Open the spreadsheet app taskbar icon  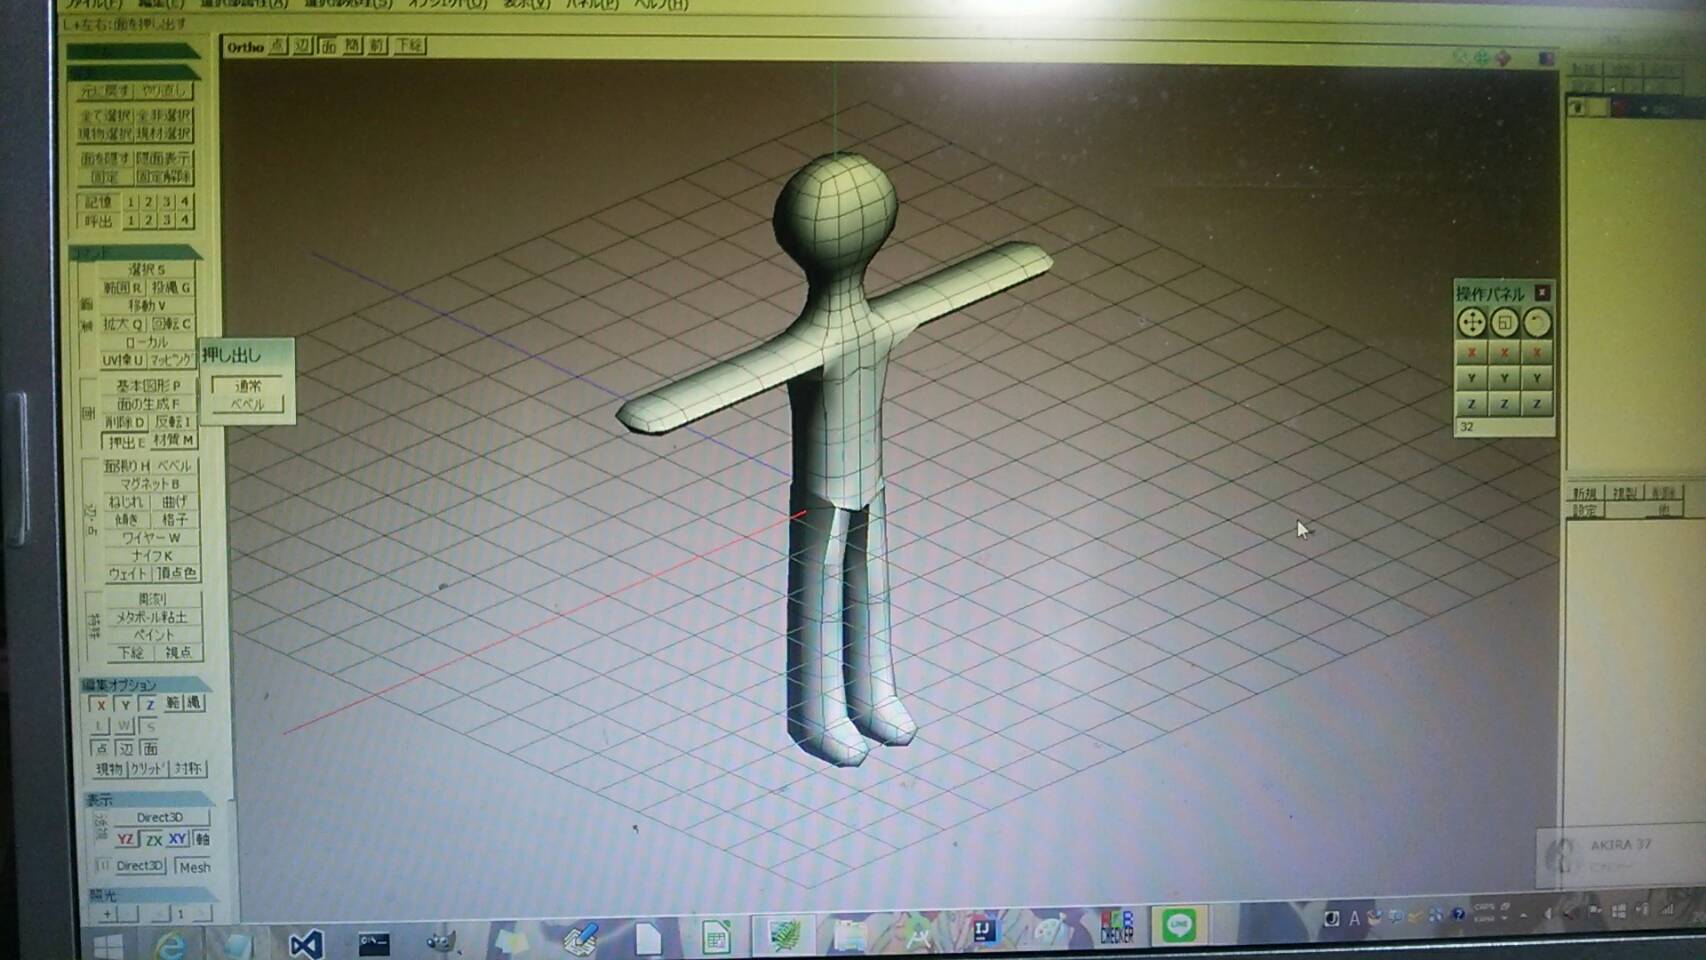tap(715, 938)
